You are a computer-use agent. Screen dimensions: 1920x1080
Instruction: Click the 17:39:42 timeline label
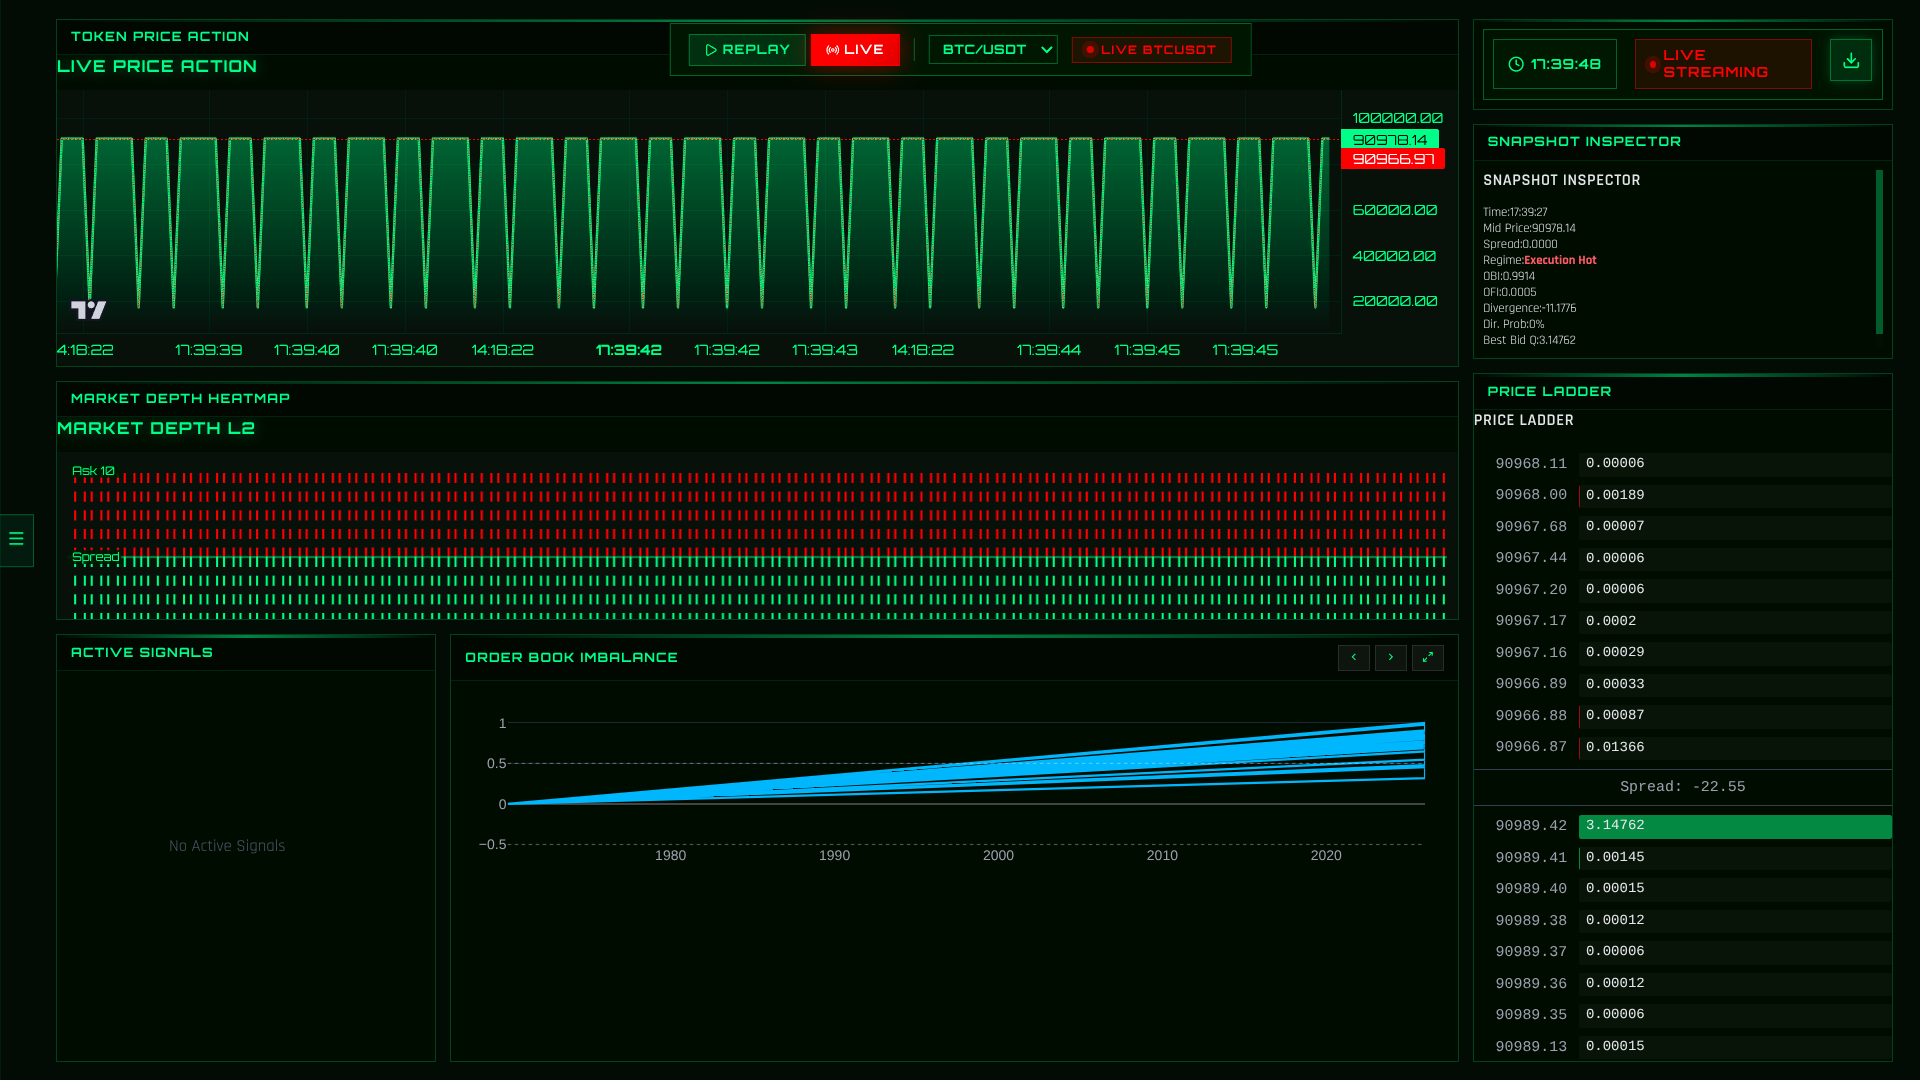click(628, 350)
